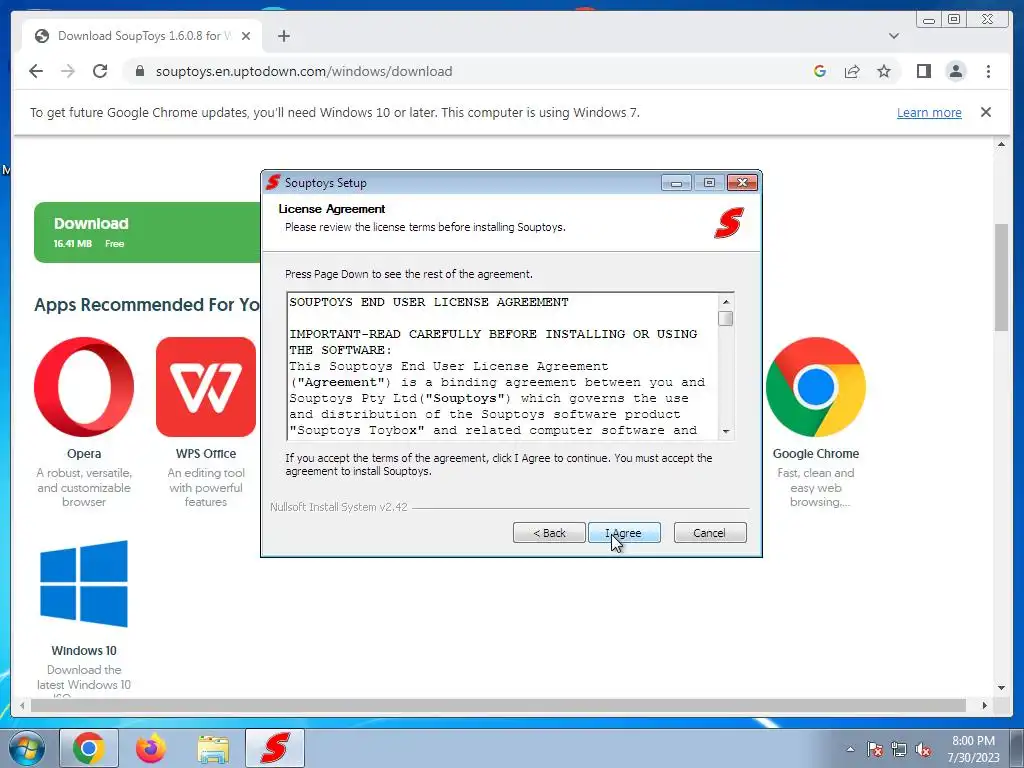Click the Souptoys S icon in title bar
Viewport: 1024px width, 768px height.
[273, 183]
